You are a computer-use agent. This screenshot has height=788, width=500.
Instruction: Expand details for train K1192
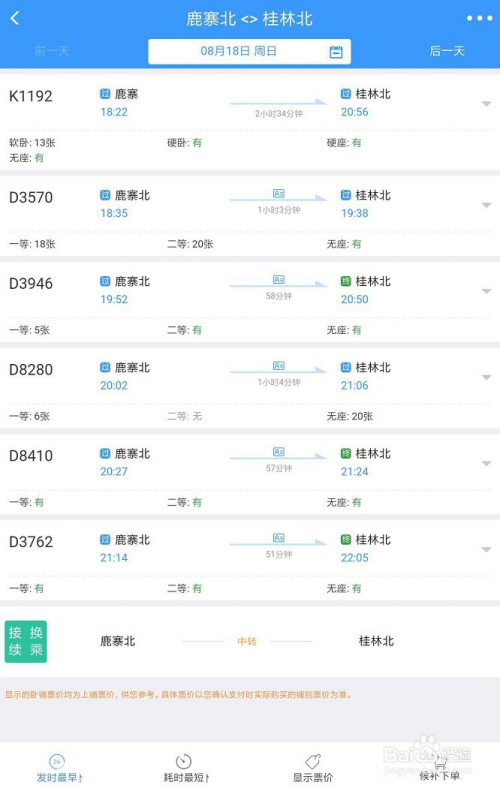(486, 104)
